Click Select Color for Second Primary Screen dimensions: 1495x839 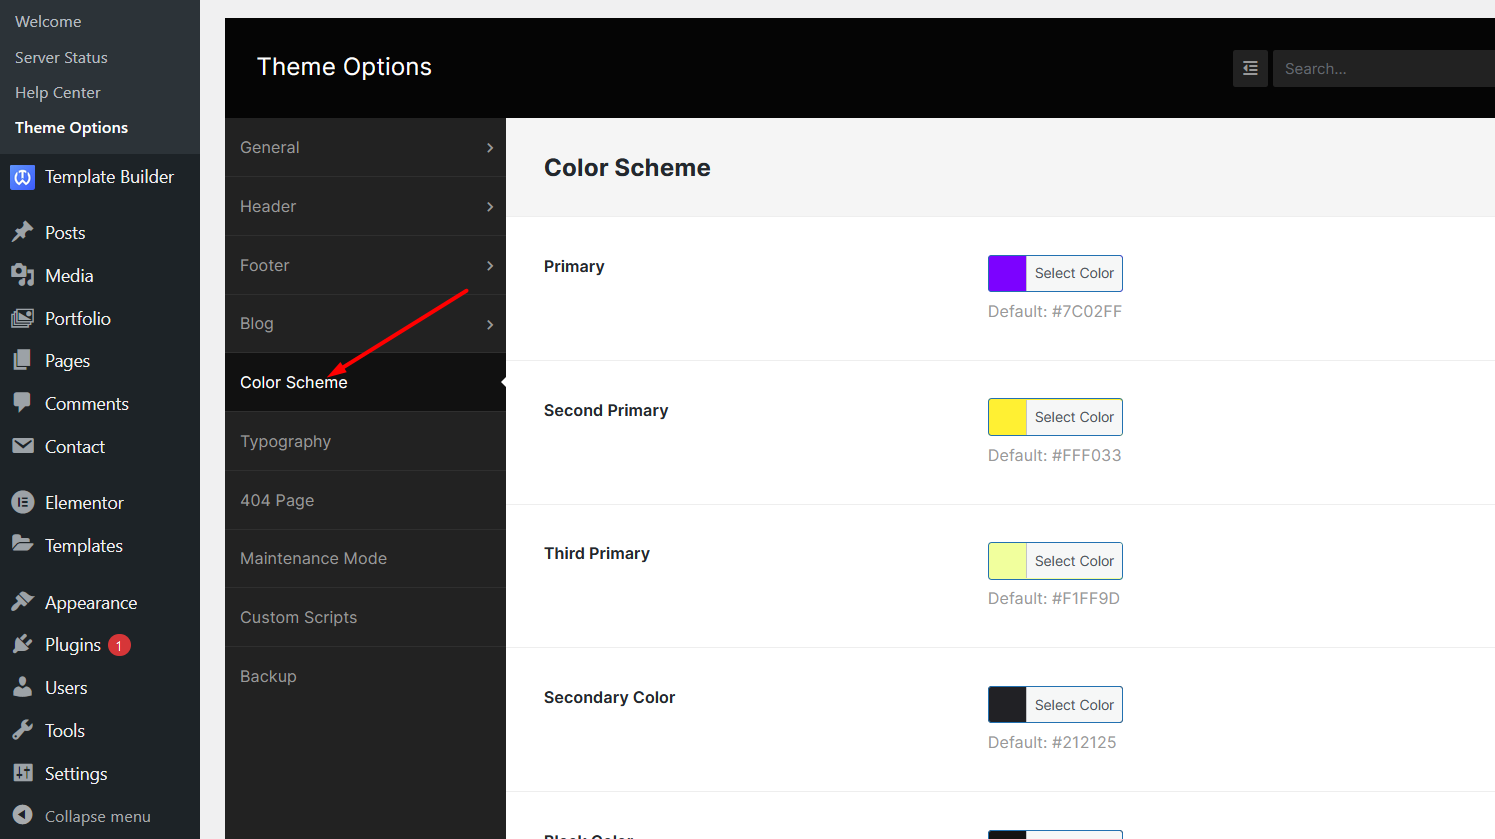[x=1074, y=417]
